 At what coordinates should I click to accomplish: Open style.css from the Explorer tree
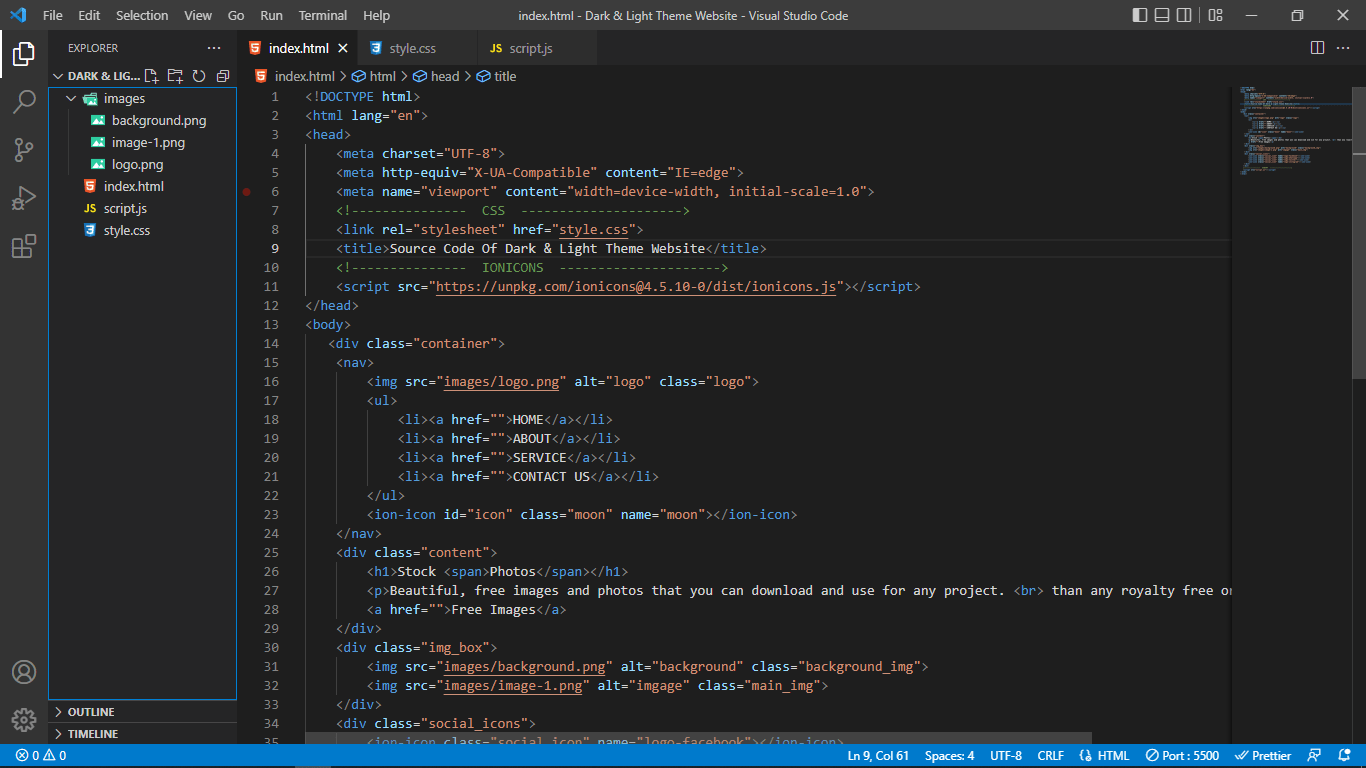[x=143, y=230]
